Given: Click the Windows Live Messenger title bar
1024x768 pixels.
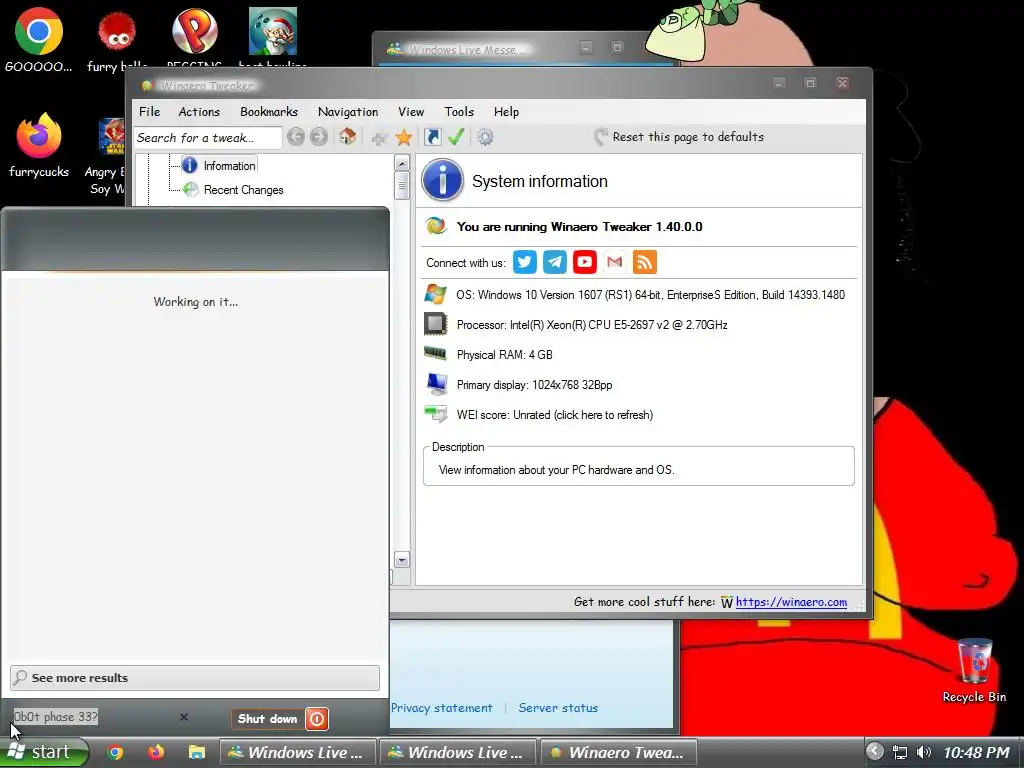Looking at the screenshot, I should point(477,49).
